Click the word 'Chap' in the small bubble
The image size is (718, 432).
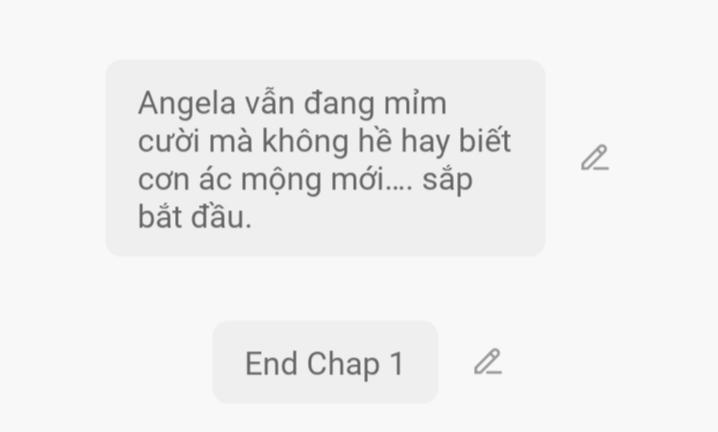(x=343, y=365)
